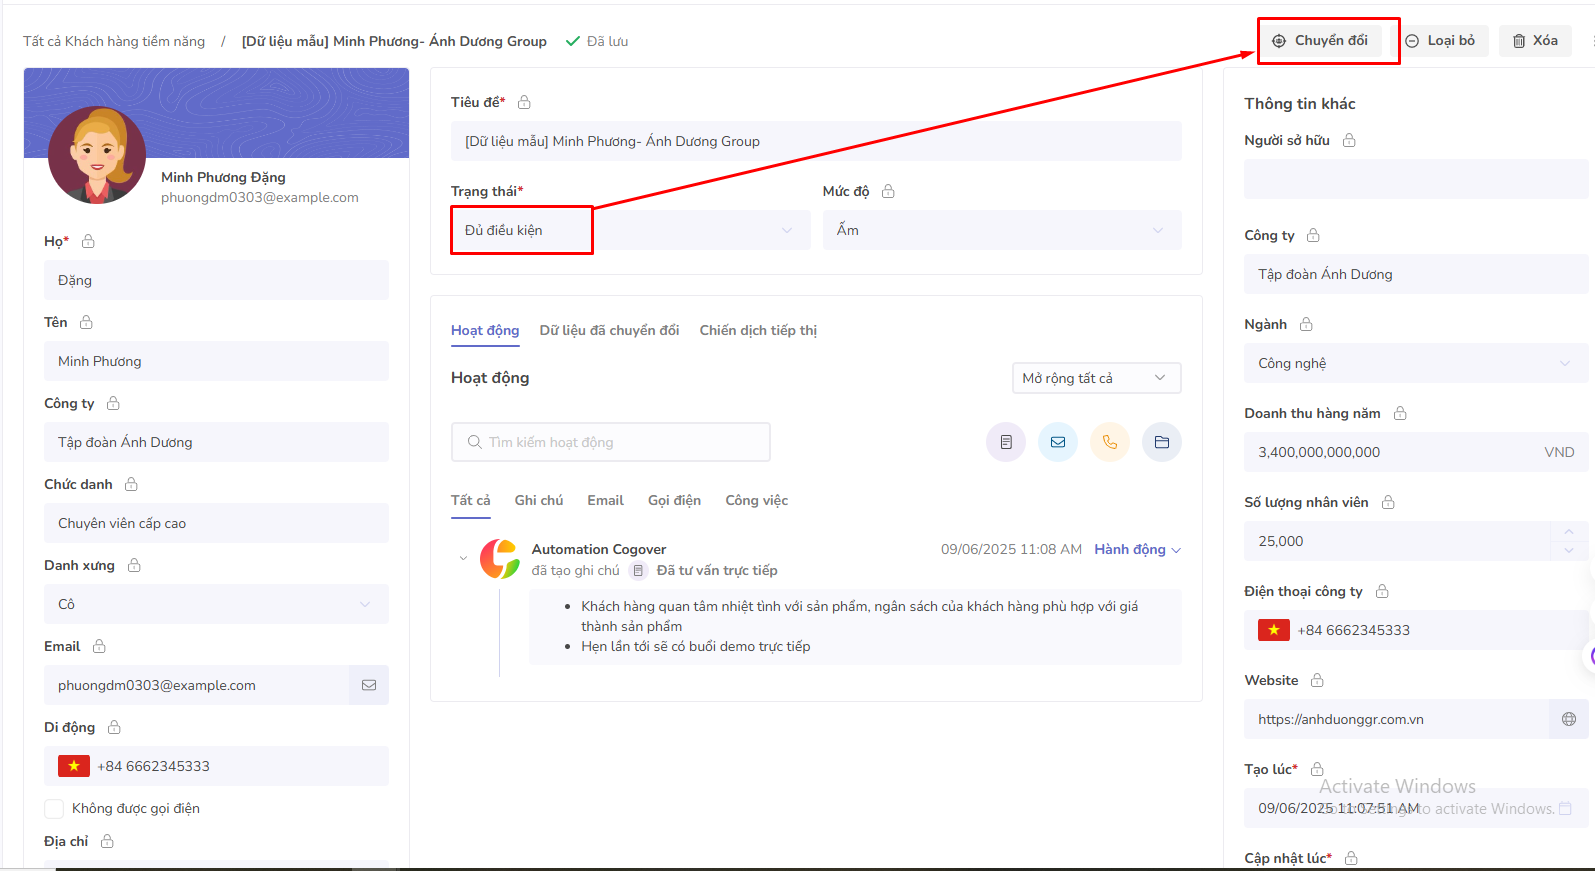
Task: Open Tất cả Khách hàng tiềm năng breadcrumb
Action: point(114,41)
